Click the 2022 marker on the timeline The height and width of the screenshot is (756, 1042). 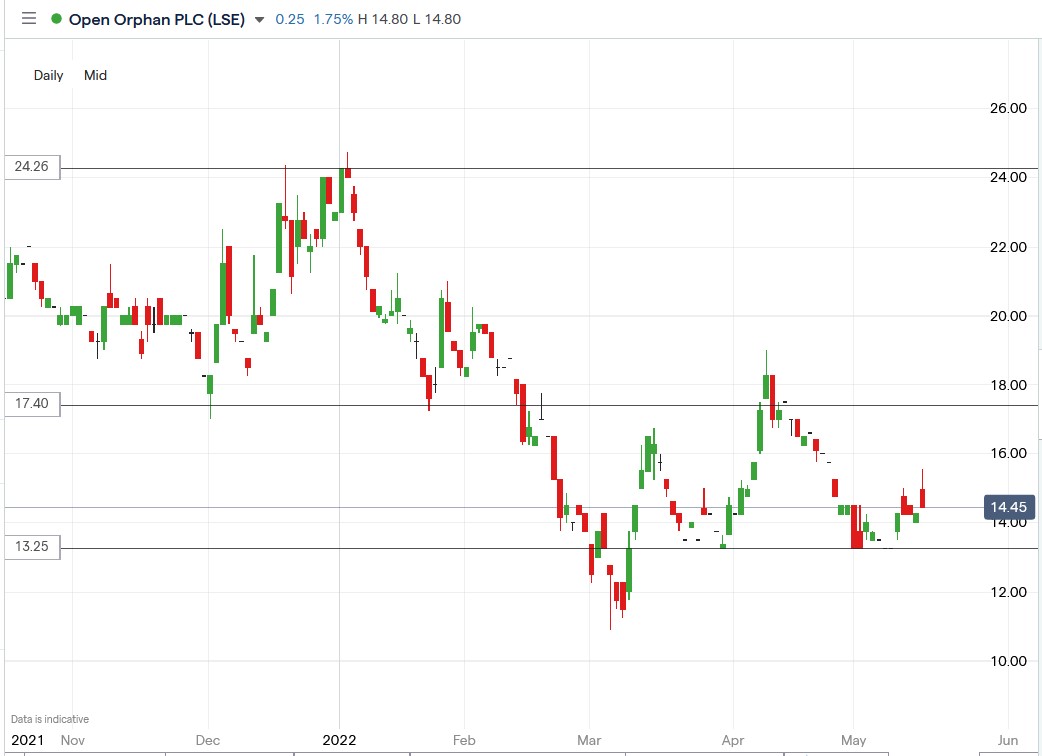(338, 741)
